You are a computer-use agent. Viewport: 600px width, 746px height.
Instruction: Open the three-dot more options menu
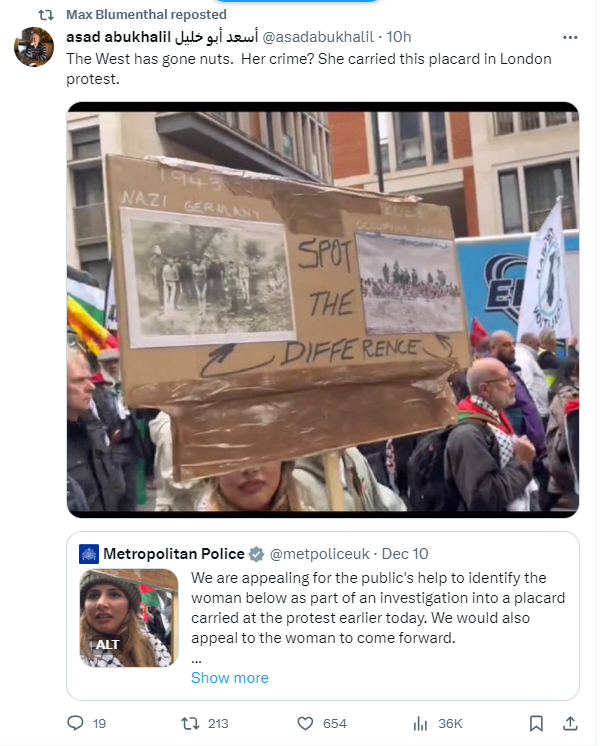click(x=570, y=37)
